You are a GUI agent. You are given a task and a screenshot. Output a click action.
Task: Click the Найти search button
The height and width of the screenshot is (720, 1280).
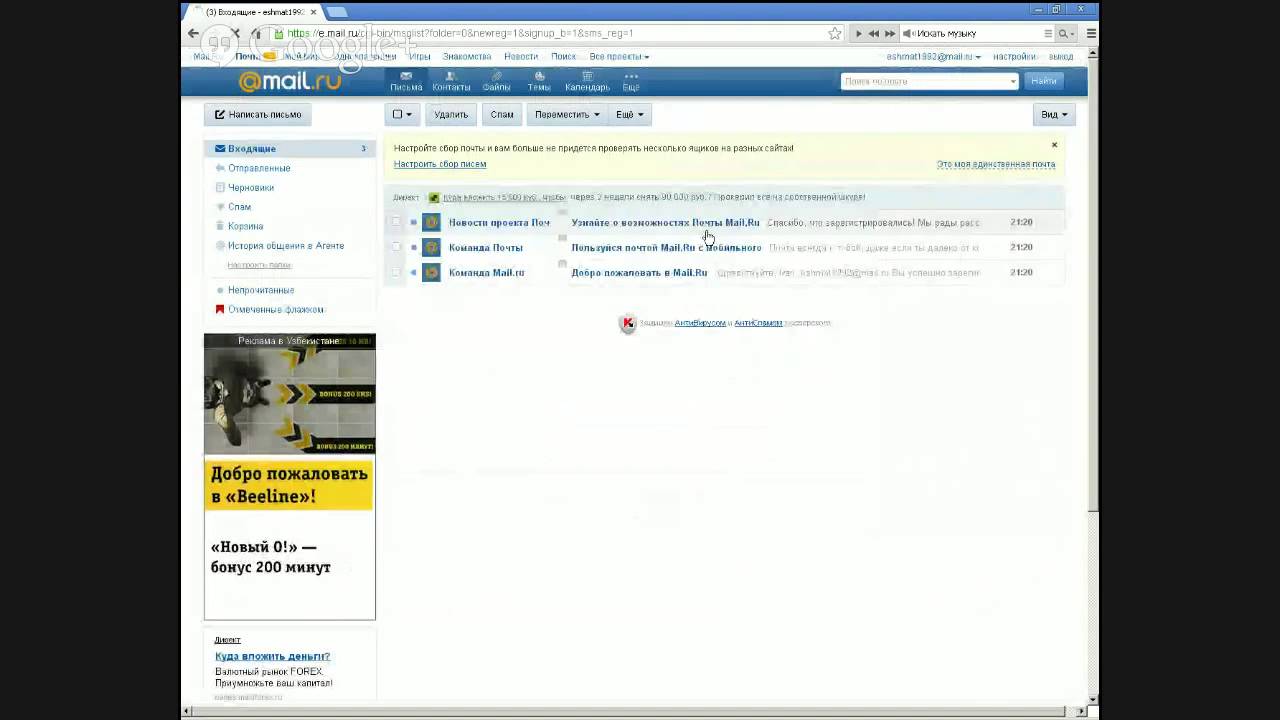1043,81
